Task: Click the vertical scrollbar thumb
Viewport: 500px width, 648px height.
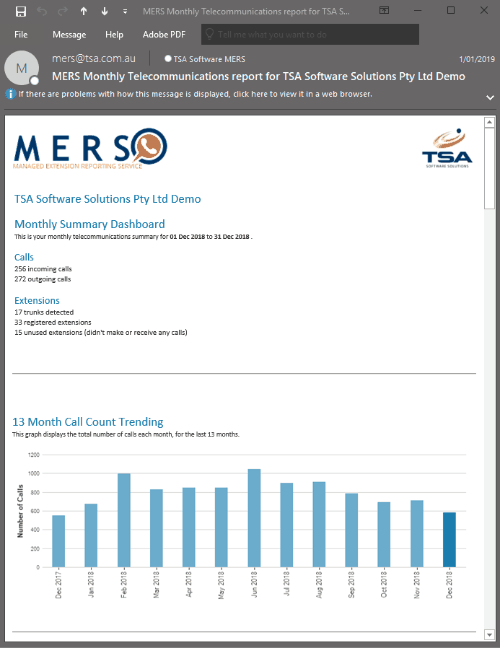Action: (x=489, y=169)
